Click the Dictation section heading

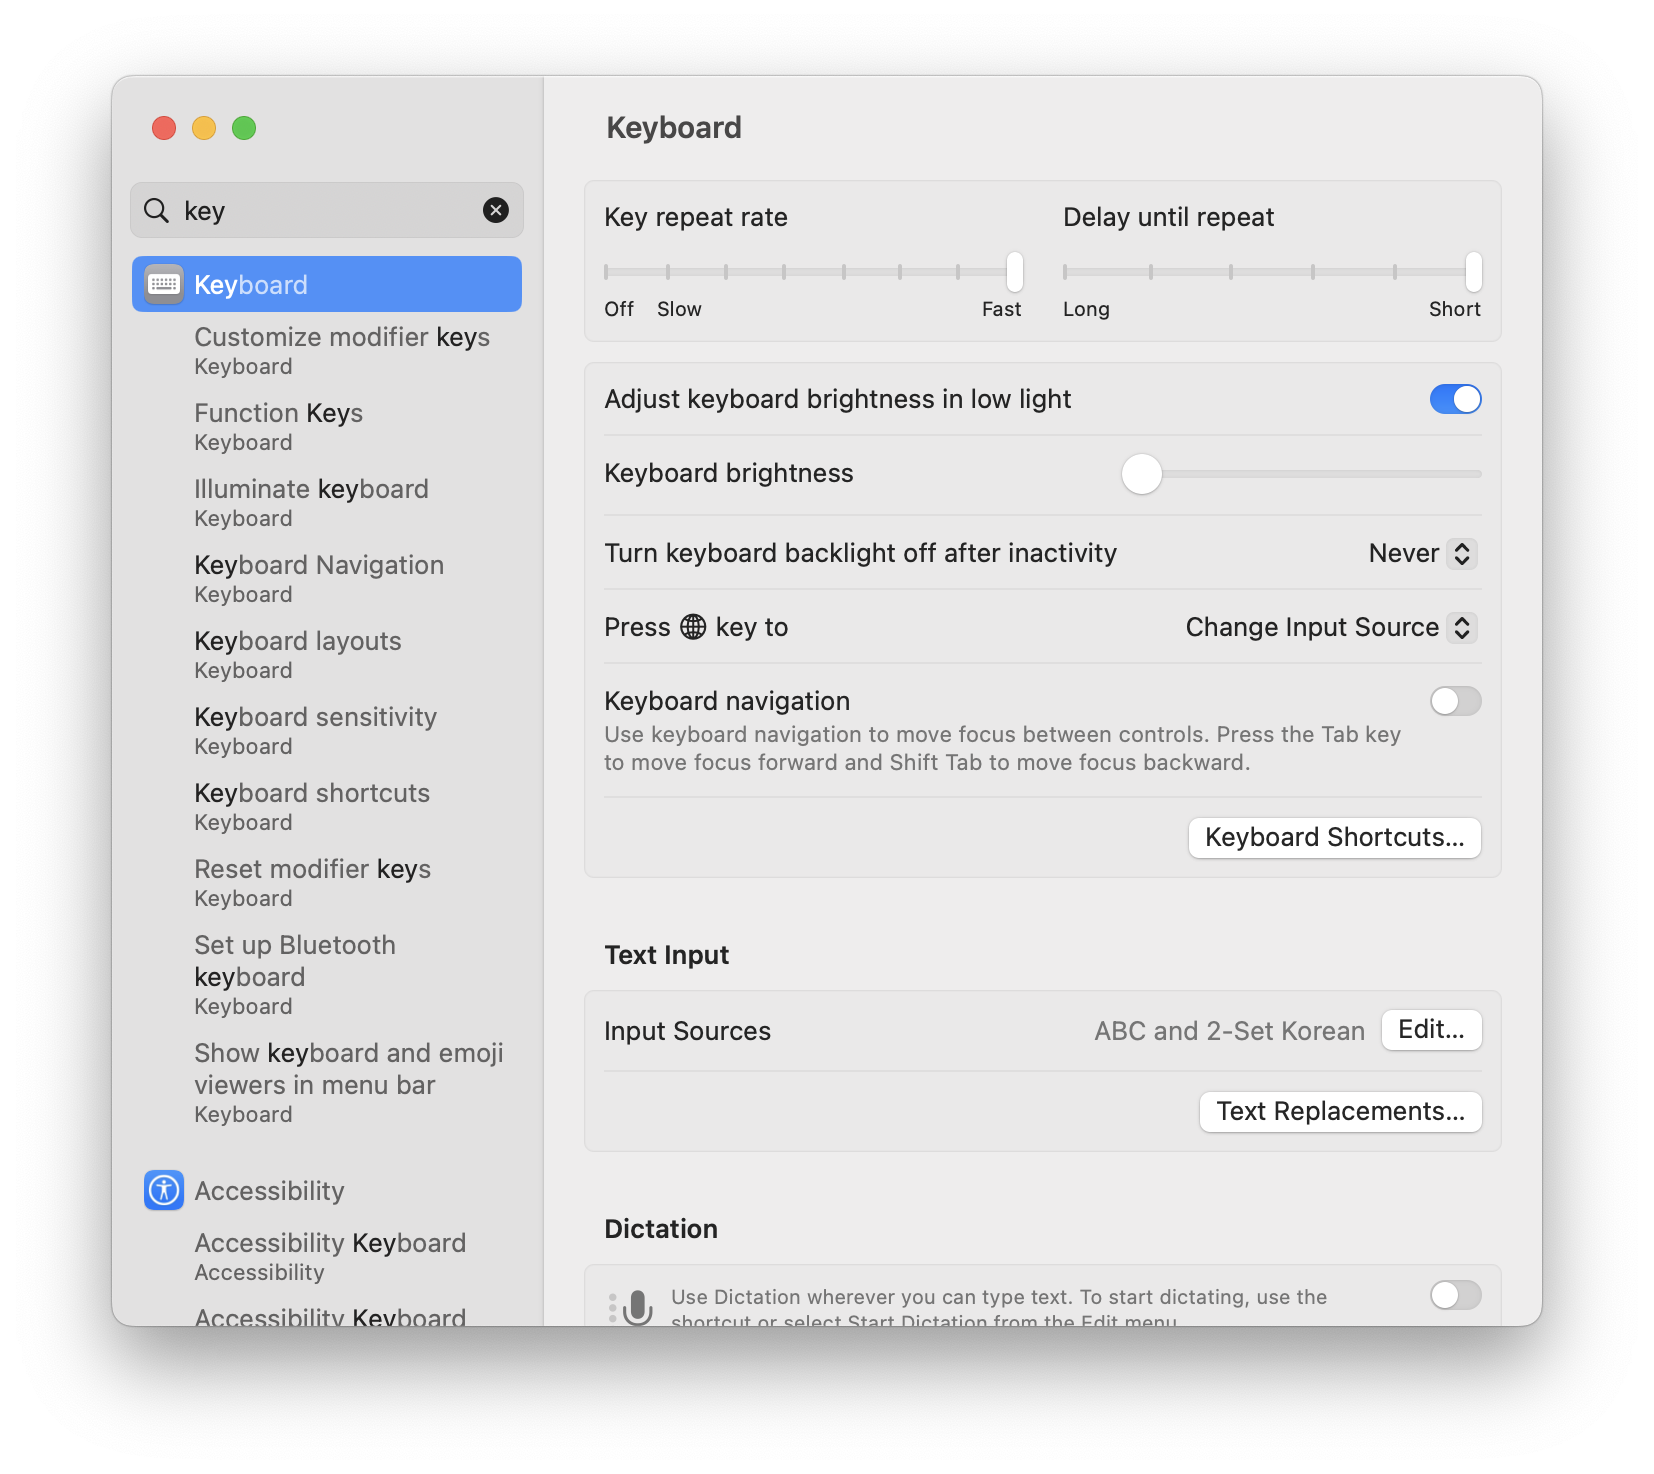pos(661,1229)
